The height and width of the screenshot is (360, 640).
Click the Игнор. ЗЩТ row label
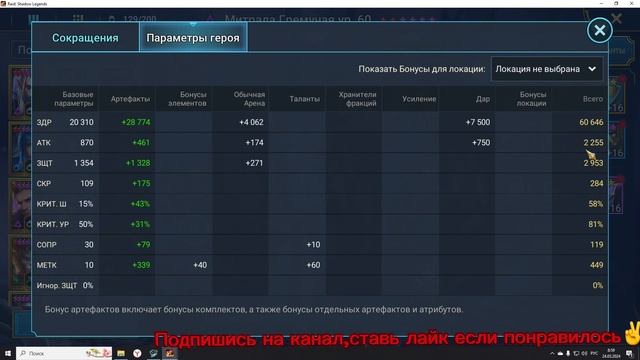click(x=57, y=285)
